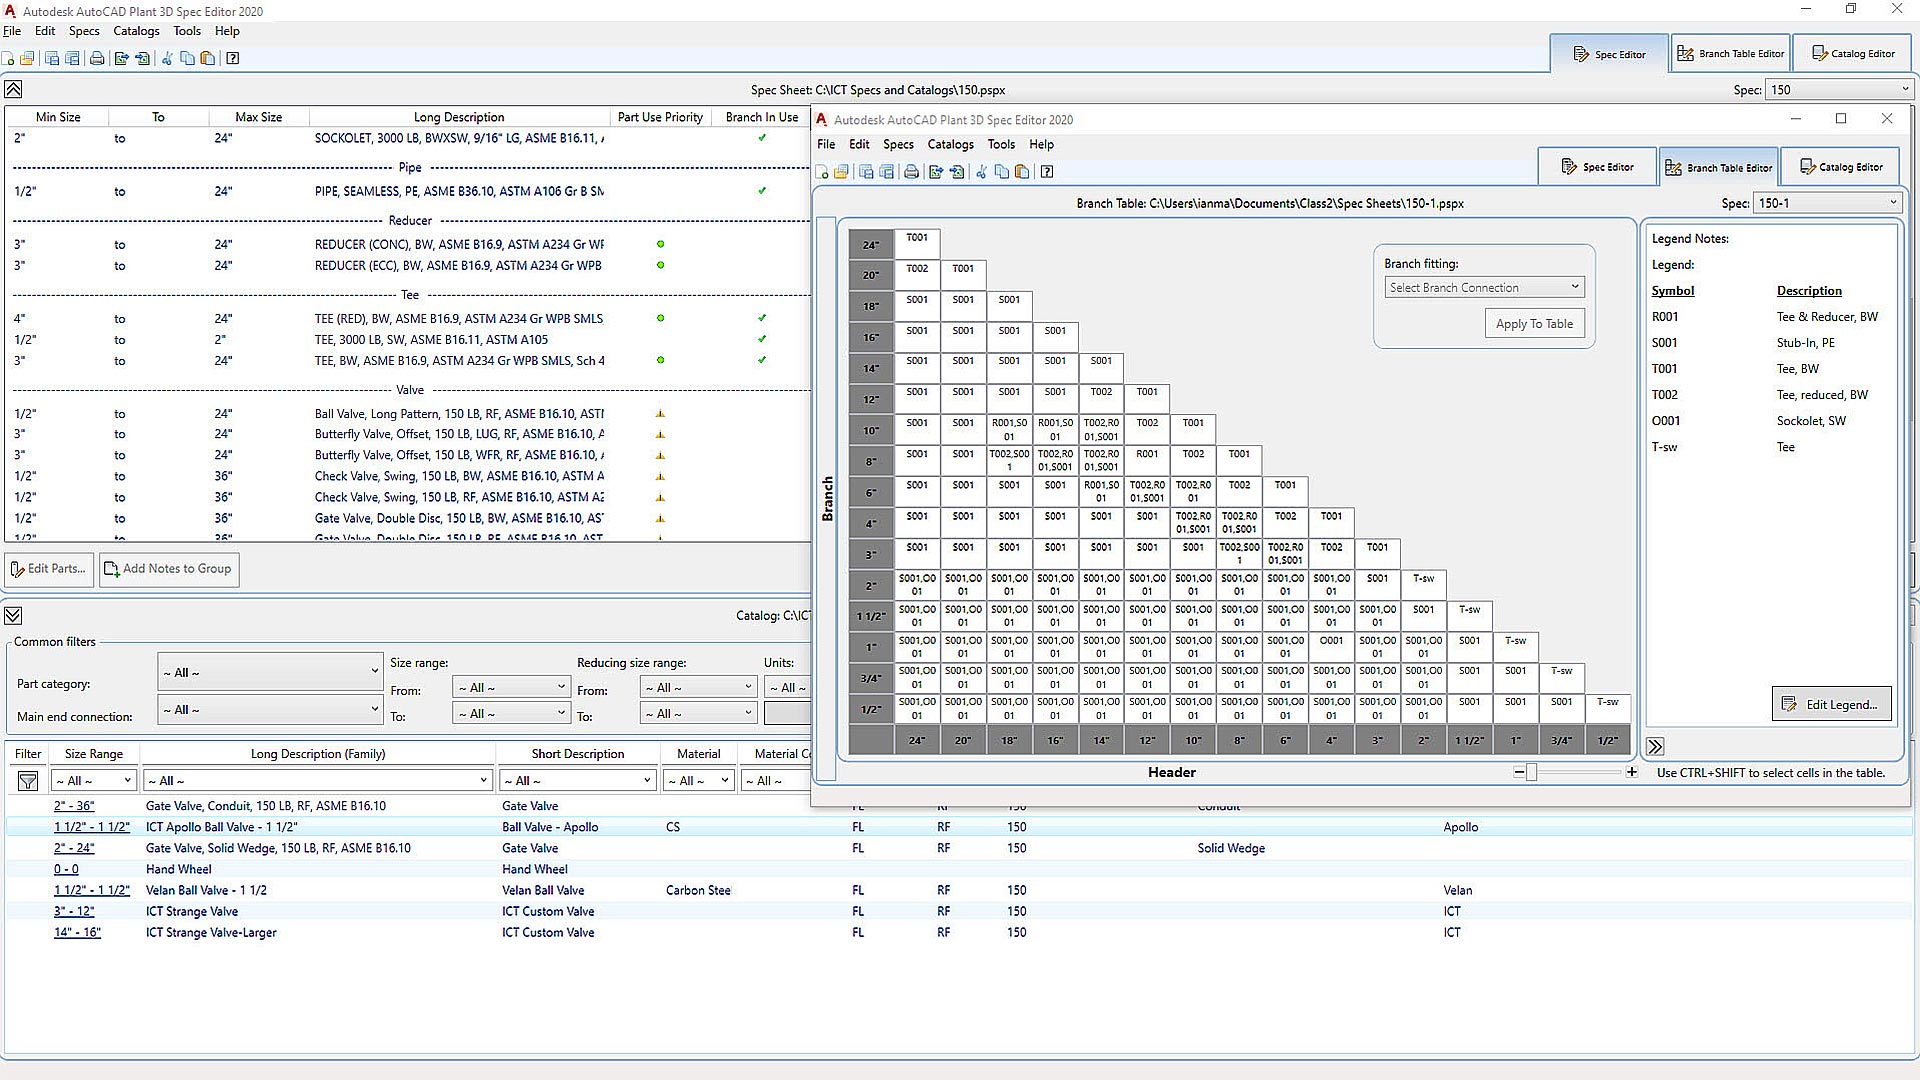This screenshot has width=1920, height=1080.
Task: Click the Edit Legend... button
Action: pos(1831,704)
